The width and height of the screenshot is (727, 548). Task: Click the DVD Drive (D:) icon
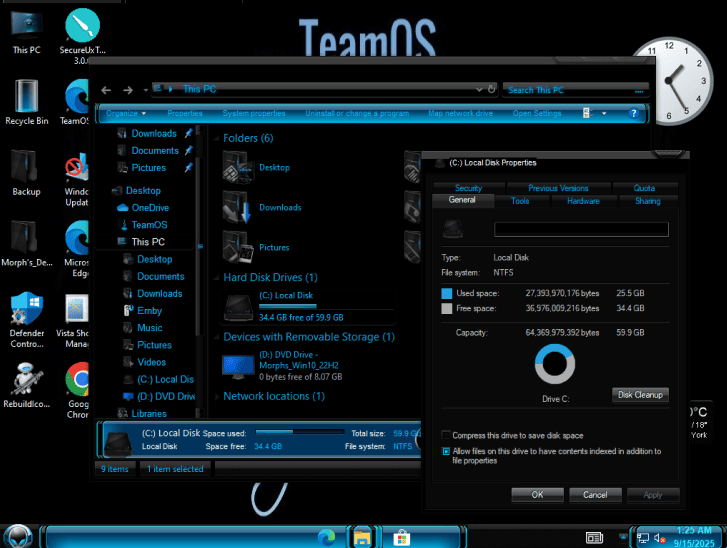click(237, 366)
